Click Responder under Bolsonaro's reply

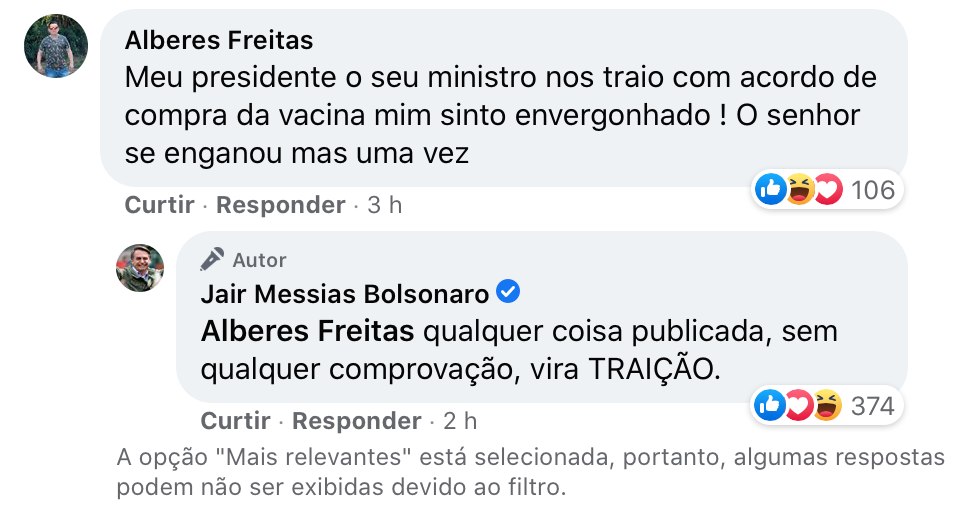pyautogui.click(x=357, y=420)
